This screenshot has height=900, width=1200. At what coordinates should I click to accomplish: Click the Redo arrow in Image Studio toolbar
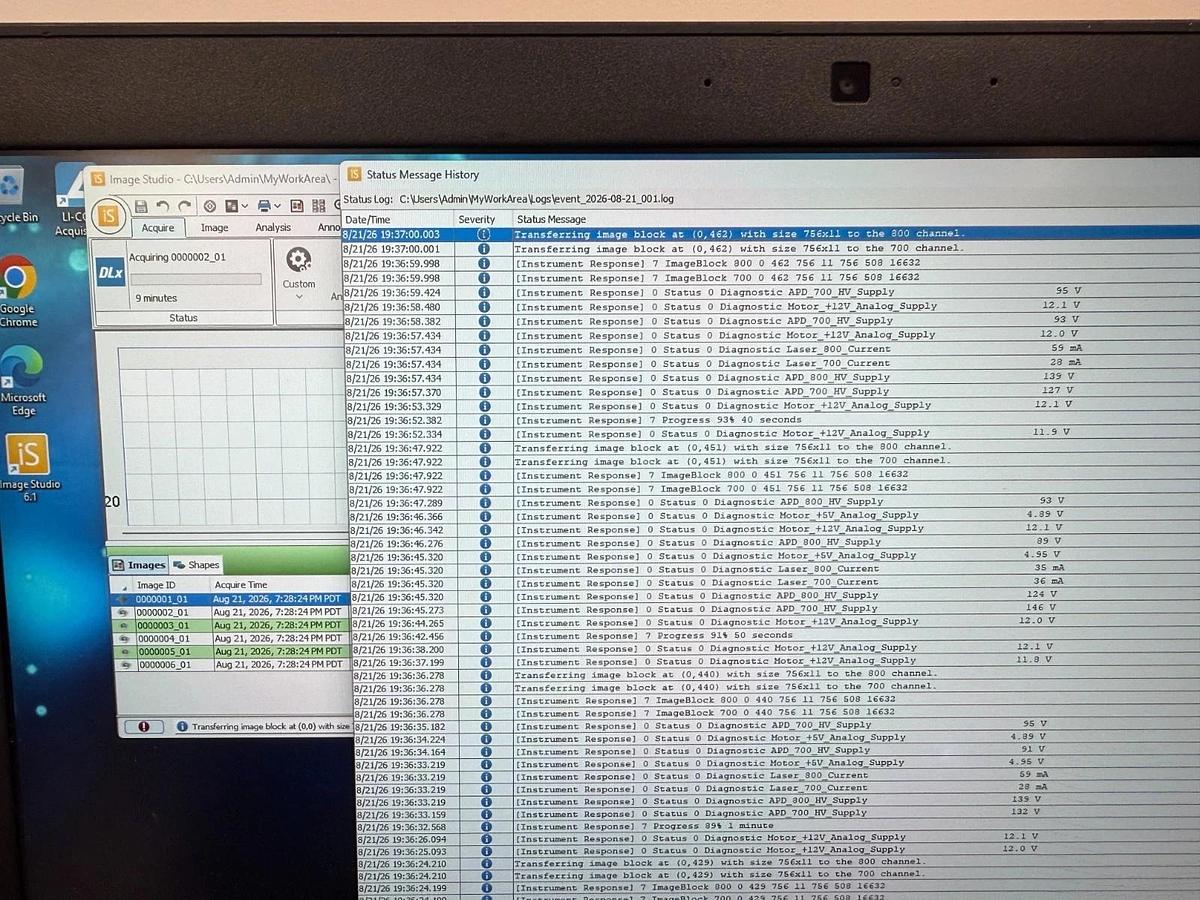tap(184, 206)
